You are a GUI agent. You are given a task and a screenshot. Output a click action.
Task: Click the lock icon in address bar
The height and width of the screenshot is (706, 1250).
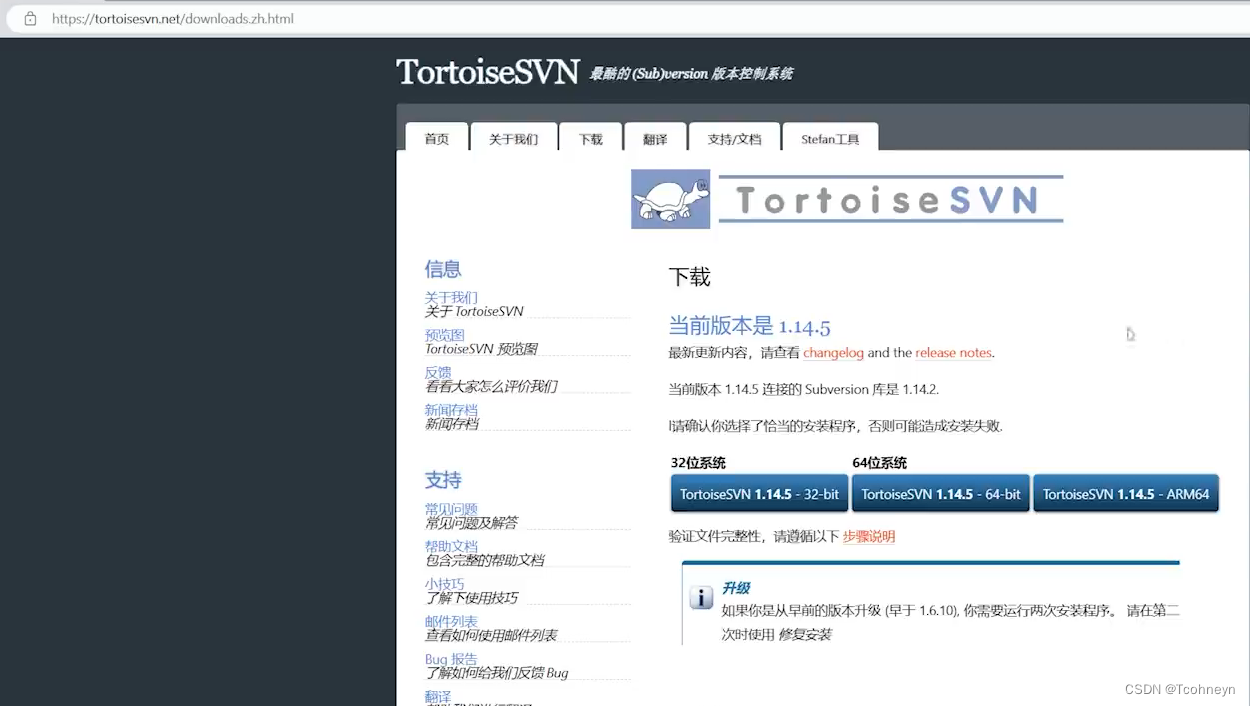point(30,19)
